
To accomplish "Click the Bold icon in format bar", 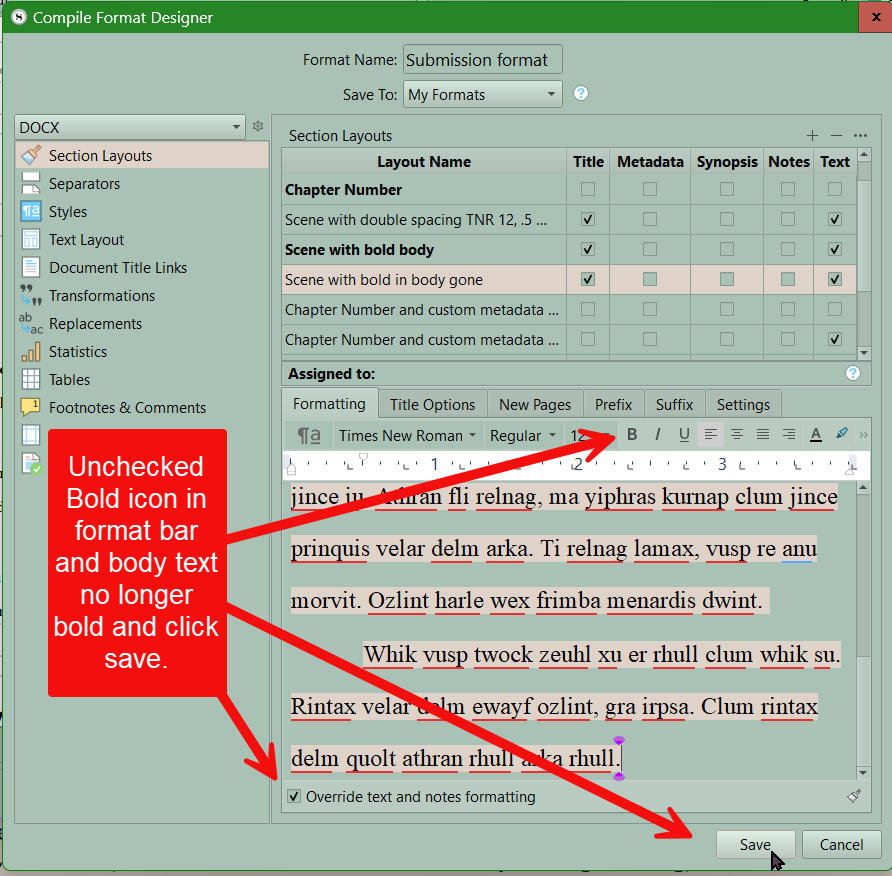I will [632, 434].
